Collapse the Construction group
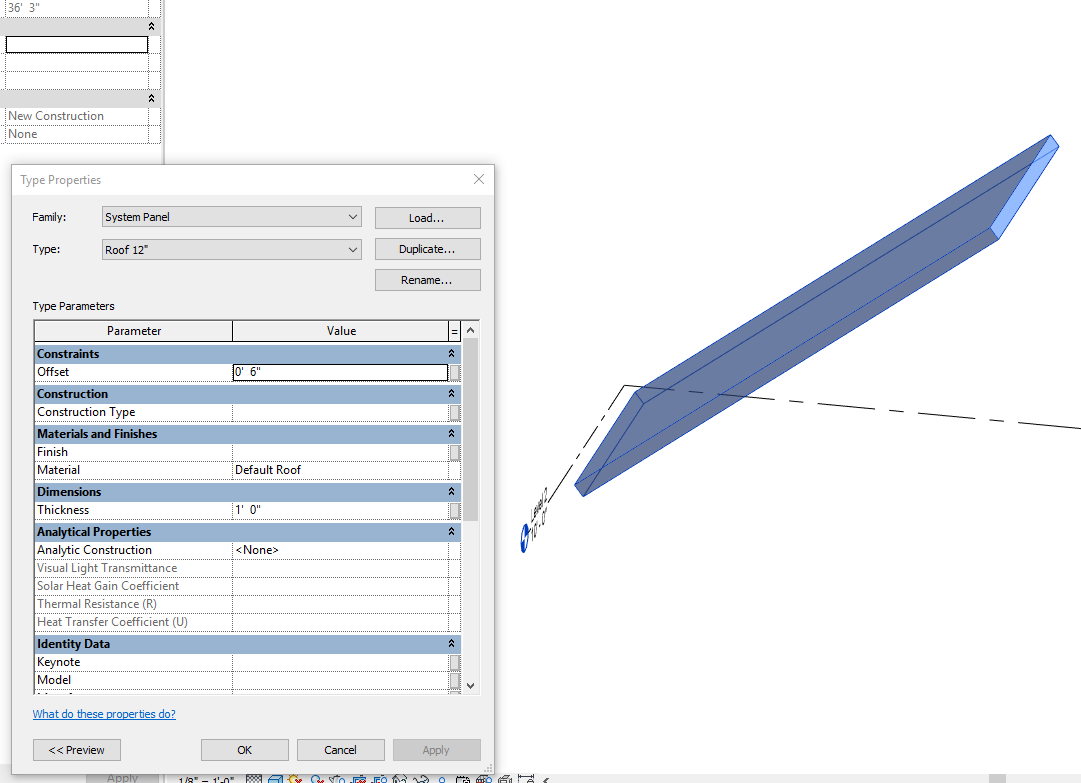The width and height of the screenshot is (1081, 783). pos(452,394)
